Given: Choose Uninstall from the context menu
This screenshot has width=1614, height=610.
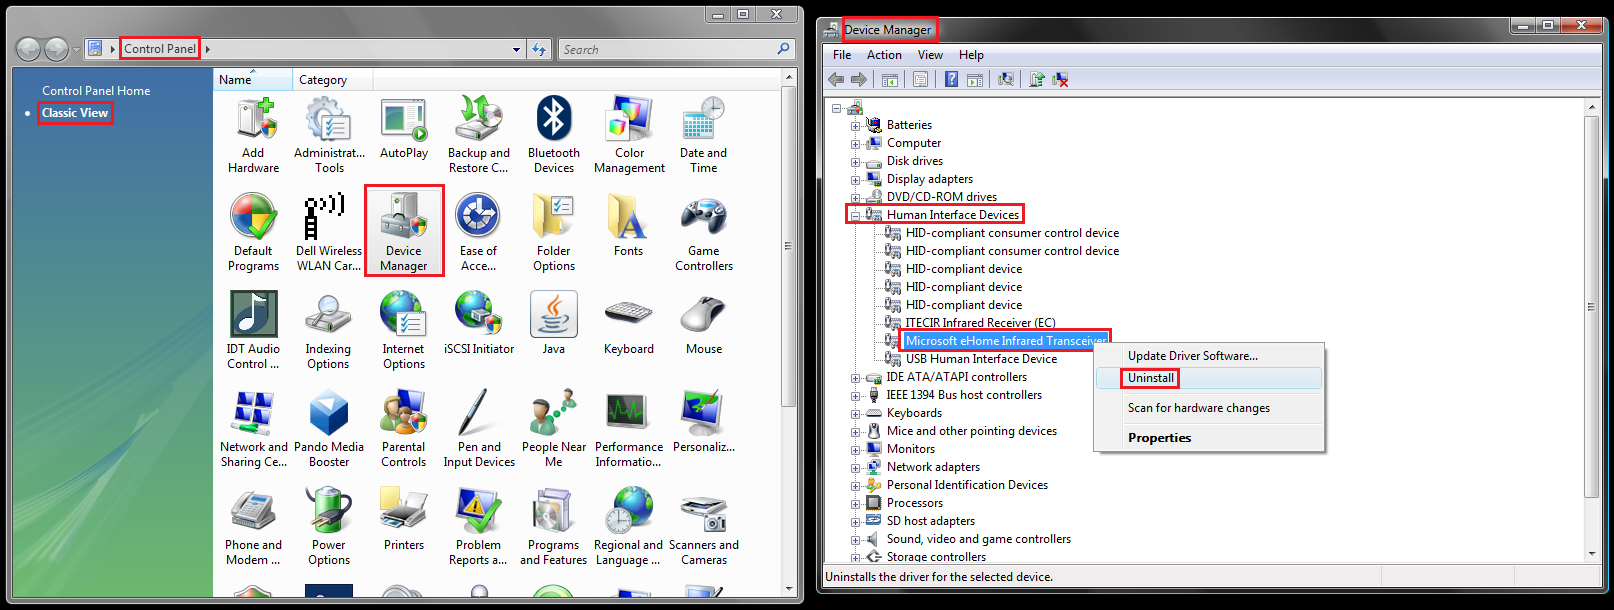Looking at the screenshot, I should [1151, 378].
